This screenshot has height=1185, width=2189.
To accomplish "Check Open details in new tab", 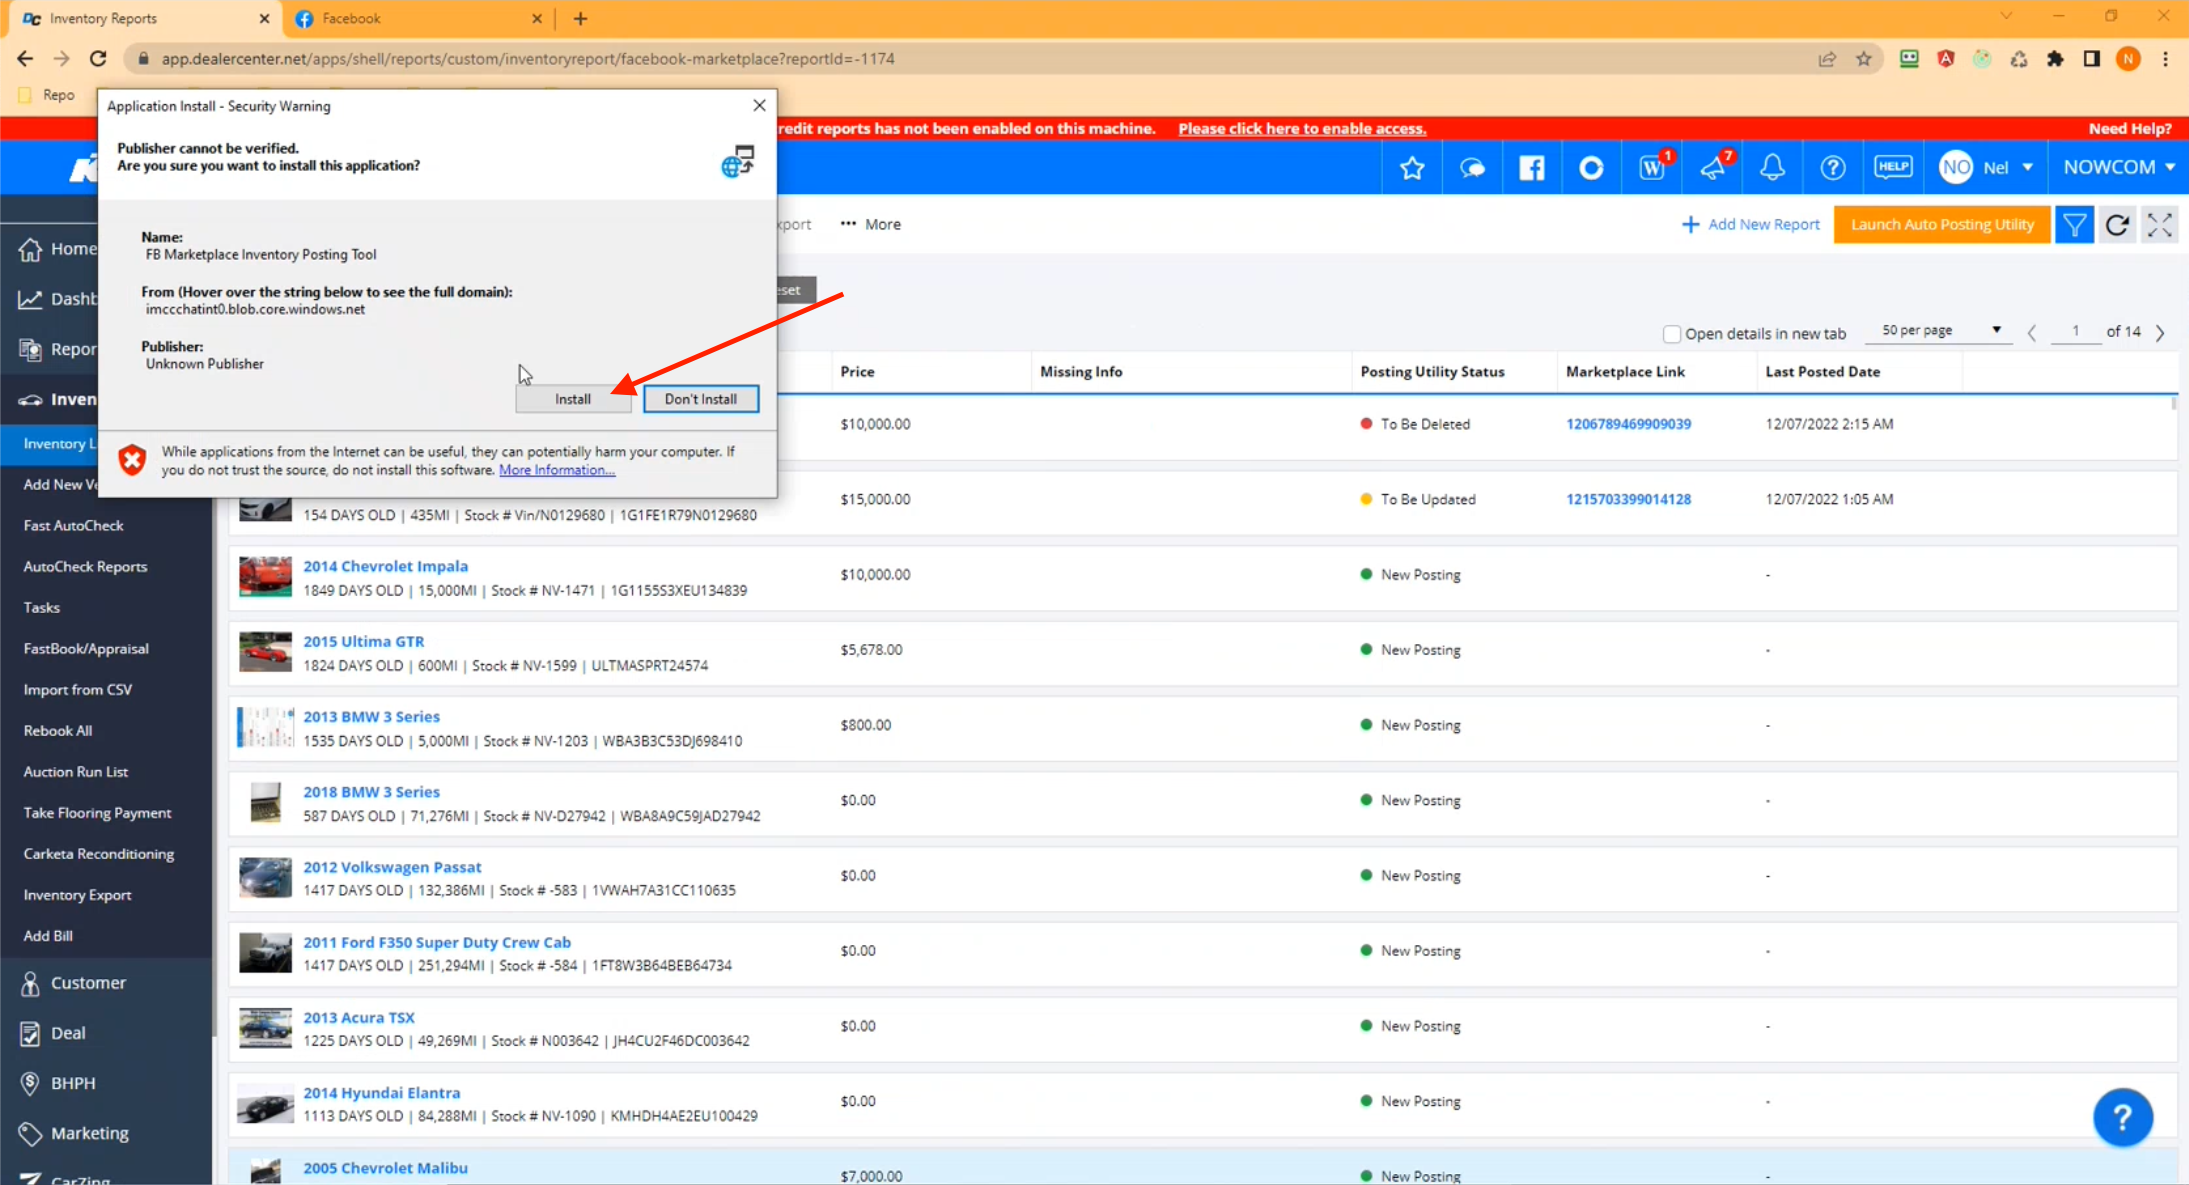I will pos(1671,334).
